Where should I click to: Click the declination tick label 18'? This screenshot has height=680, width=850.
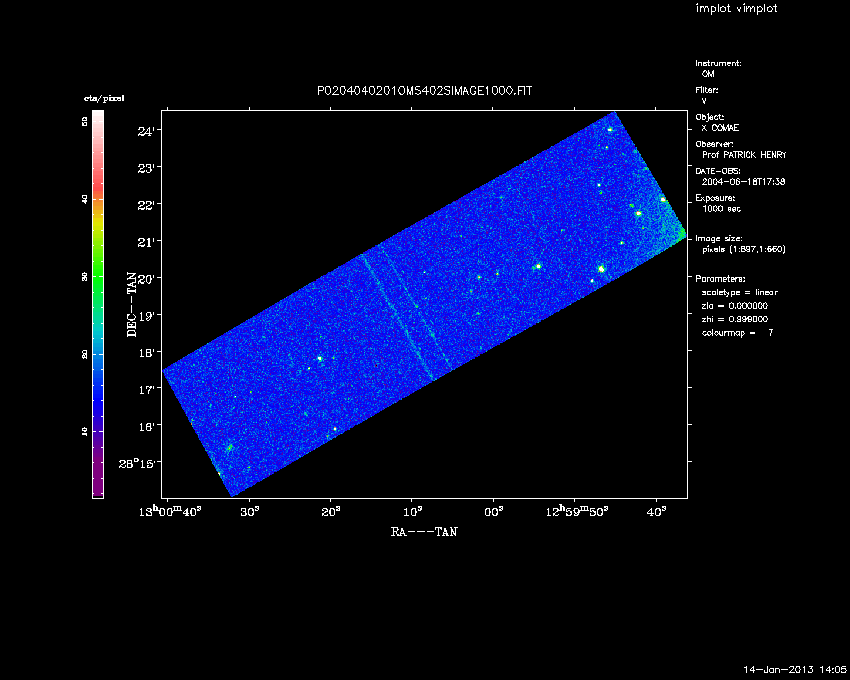point(146,352)
